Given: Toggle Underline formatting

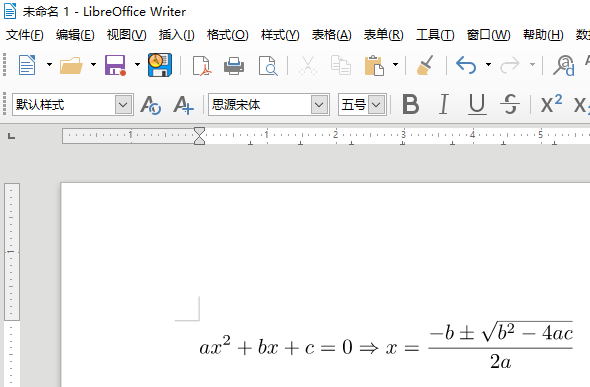Looking at the screenshot, I should coord(477,104).
